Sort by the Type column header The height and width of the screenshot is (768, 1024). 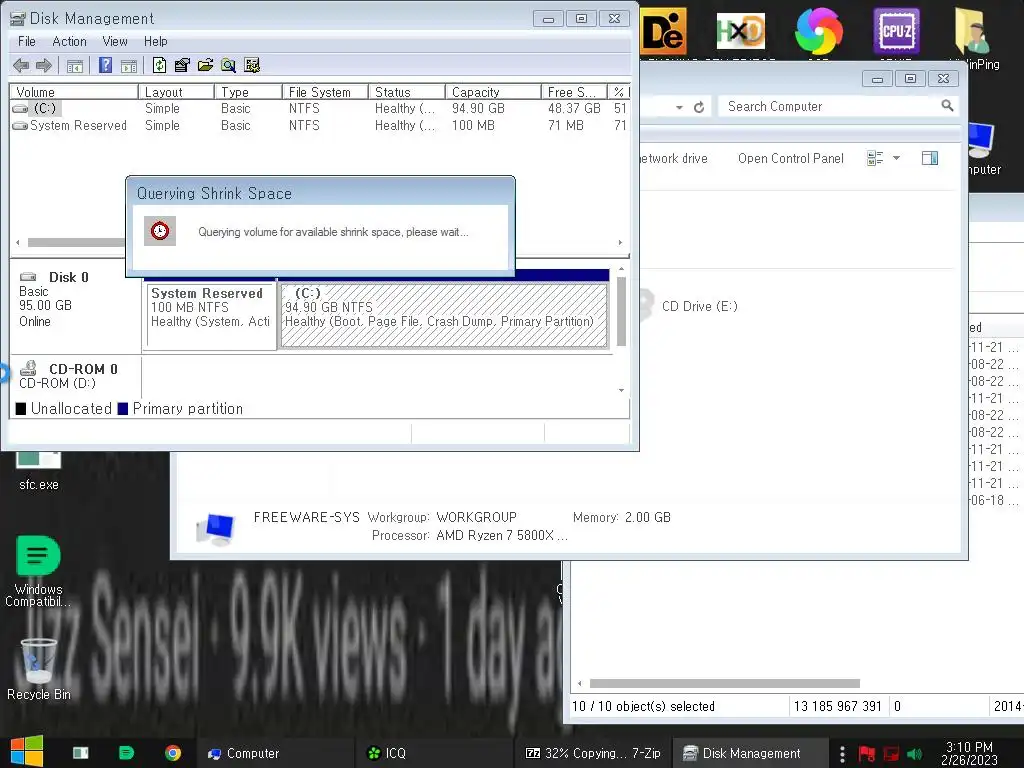(x=248, y=92)
